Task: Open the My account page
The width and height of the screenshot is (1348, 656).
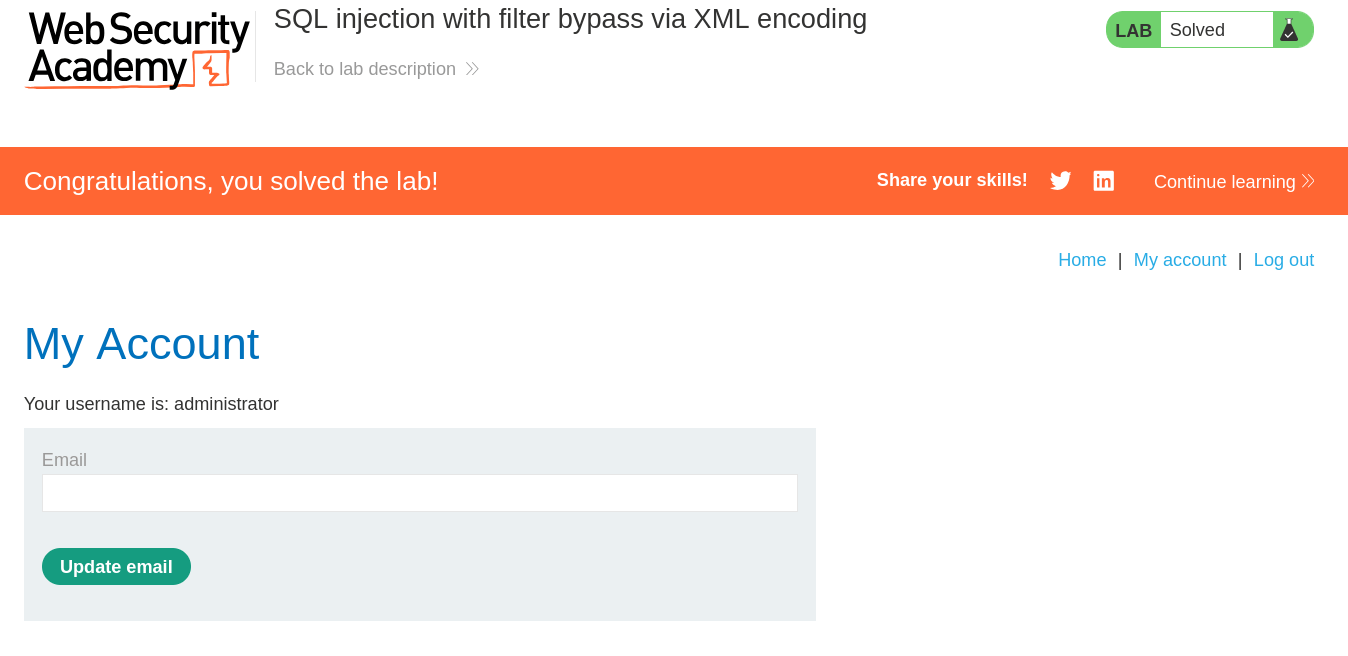Action: coord(1180,260)
